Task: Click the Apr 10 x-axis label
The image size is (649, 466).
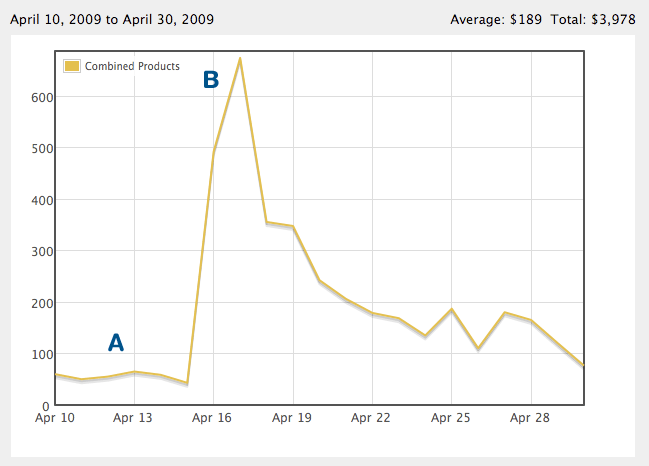Action: (55, 418)
